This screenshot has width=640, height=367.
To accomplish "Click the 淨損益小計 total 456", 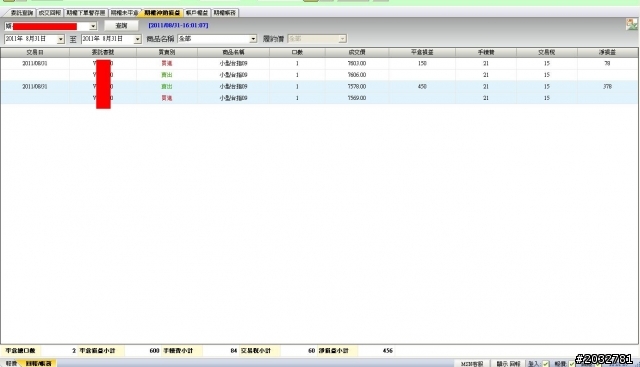I will (388, 351).
